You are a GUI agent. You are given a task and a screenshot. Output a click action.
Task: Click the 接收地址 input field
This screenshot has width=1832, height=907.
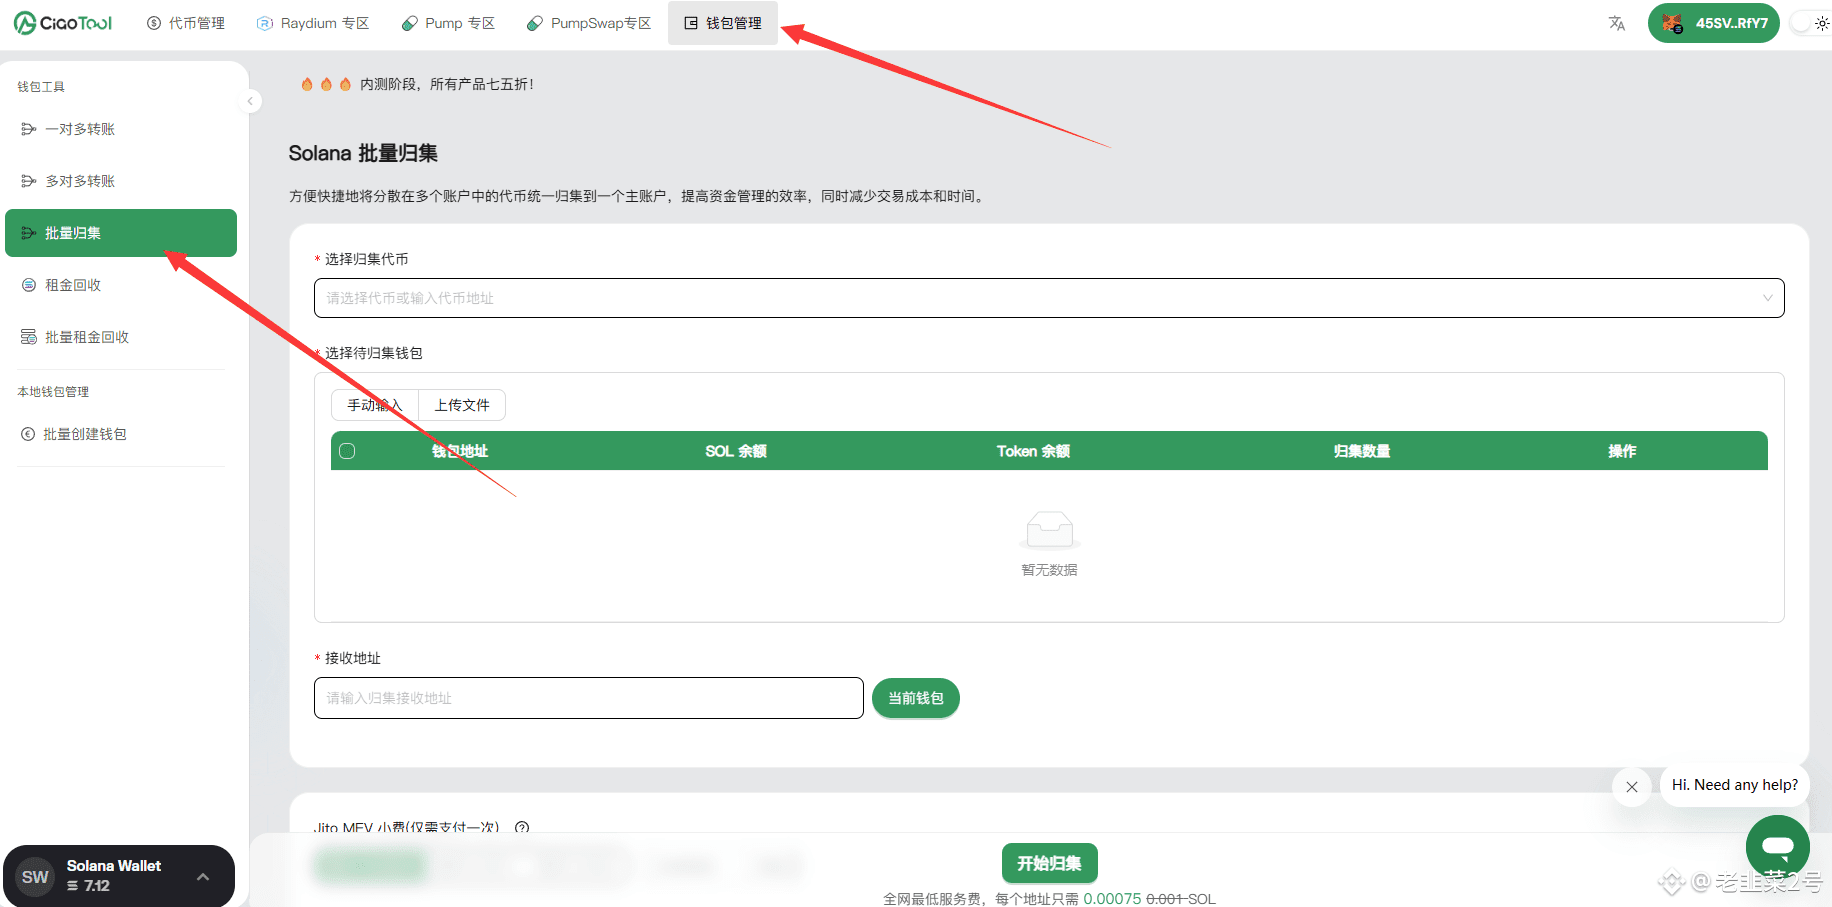(x=588, y=698)
